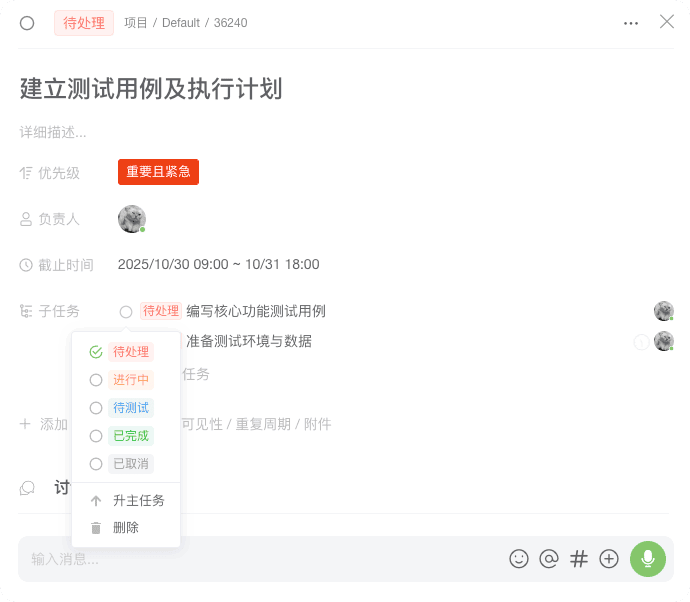Image resolution: width=690 pixels, height=602 pixels.
Task: Click the discussion chat bubble icon
Action: [27, 488]
